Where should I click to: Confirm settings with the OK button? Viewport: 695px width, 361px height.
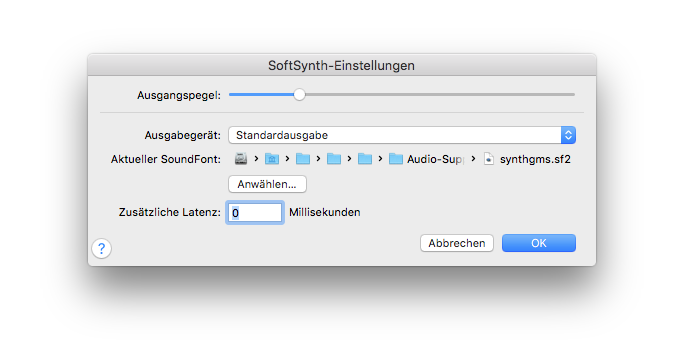pos(539,243)
